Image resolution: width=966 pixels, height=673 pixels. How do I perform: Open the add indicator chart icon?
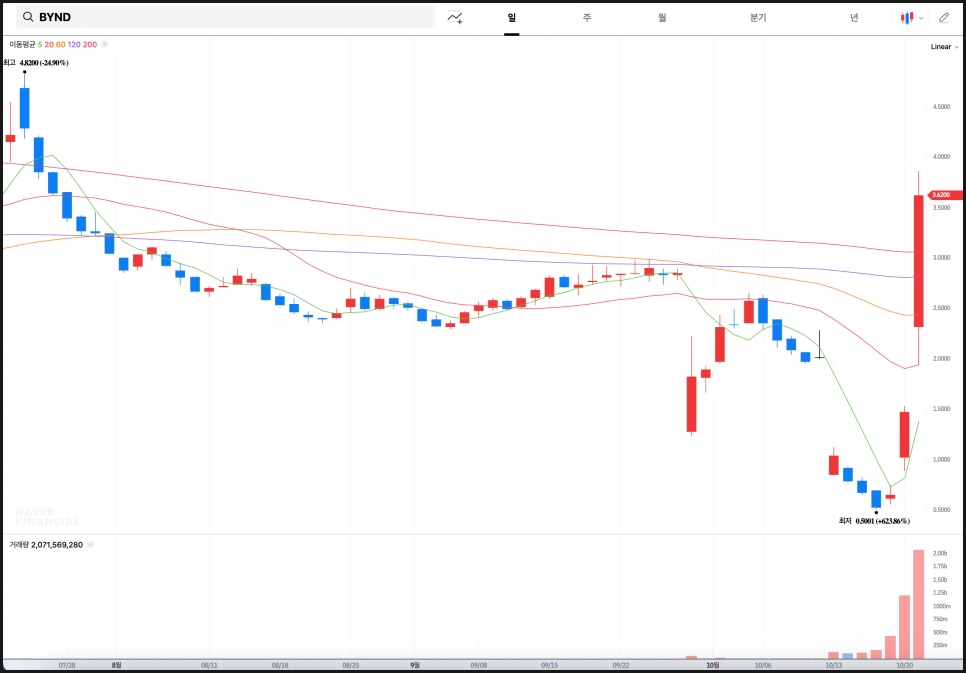click(455, 17)
